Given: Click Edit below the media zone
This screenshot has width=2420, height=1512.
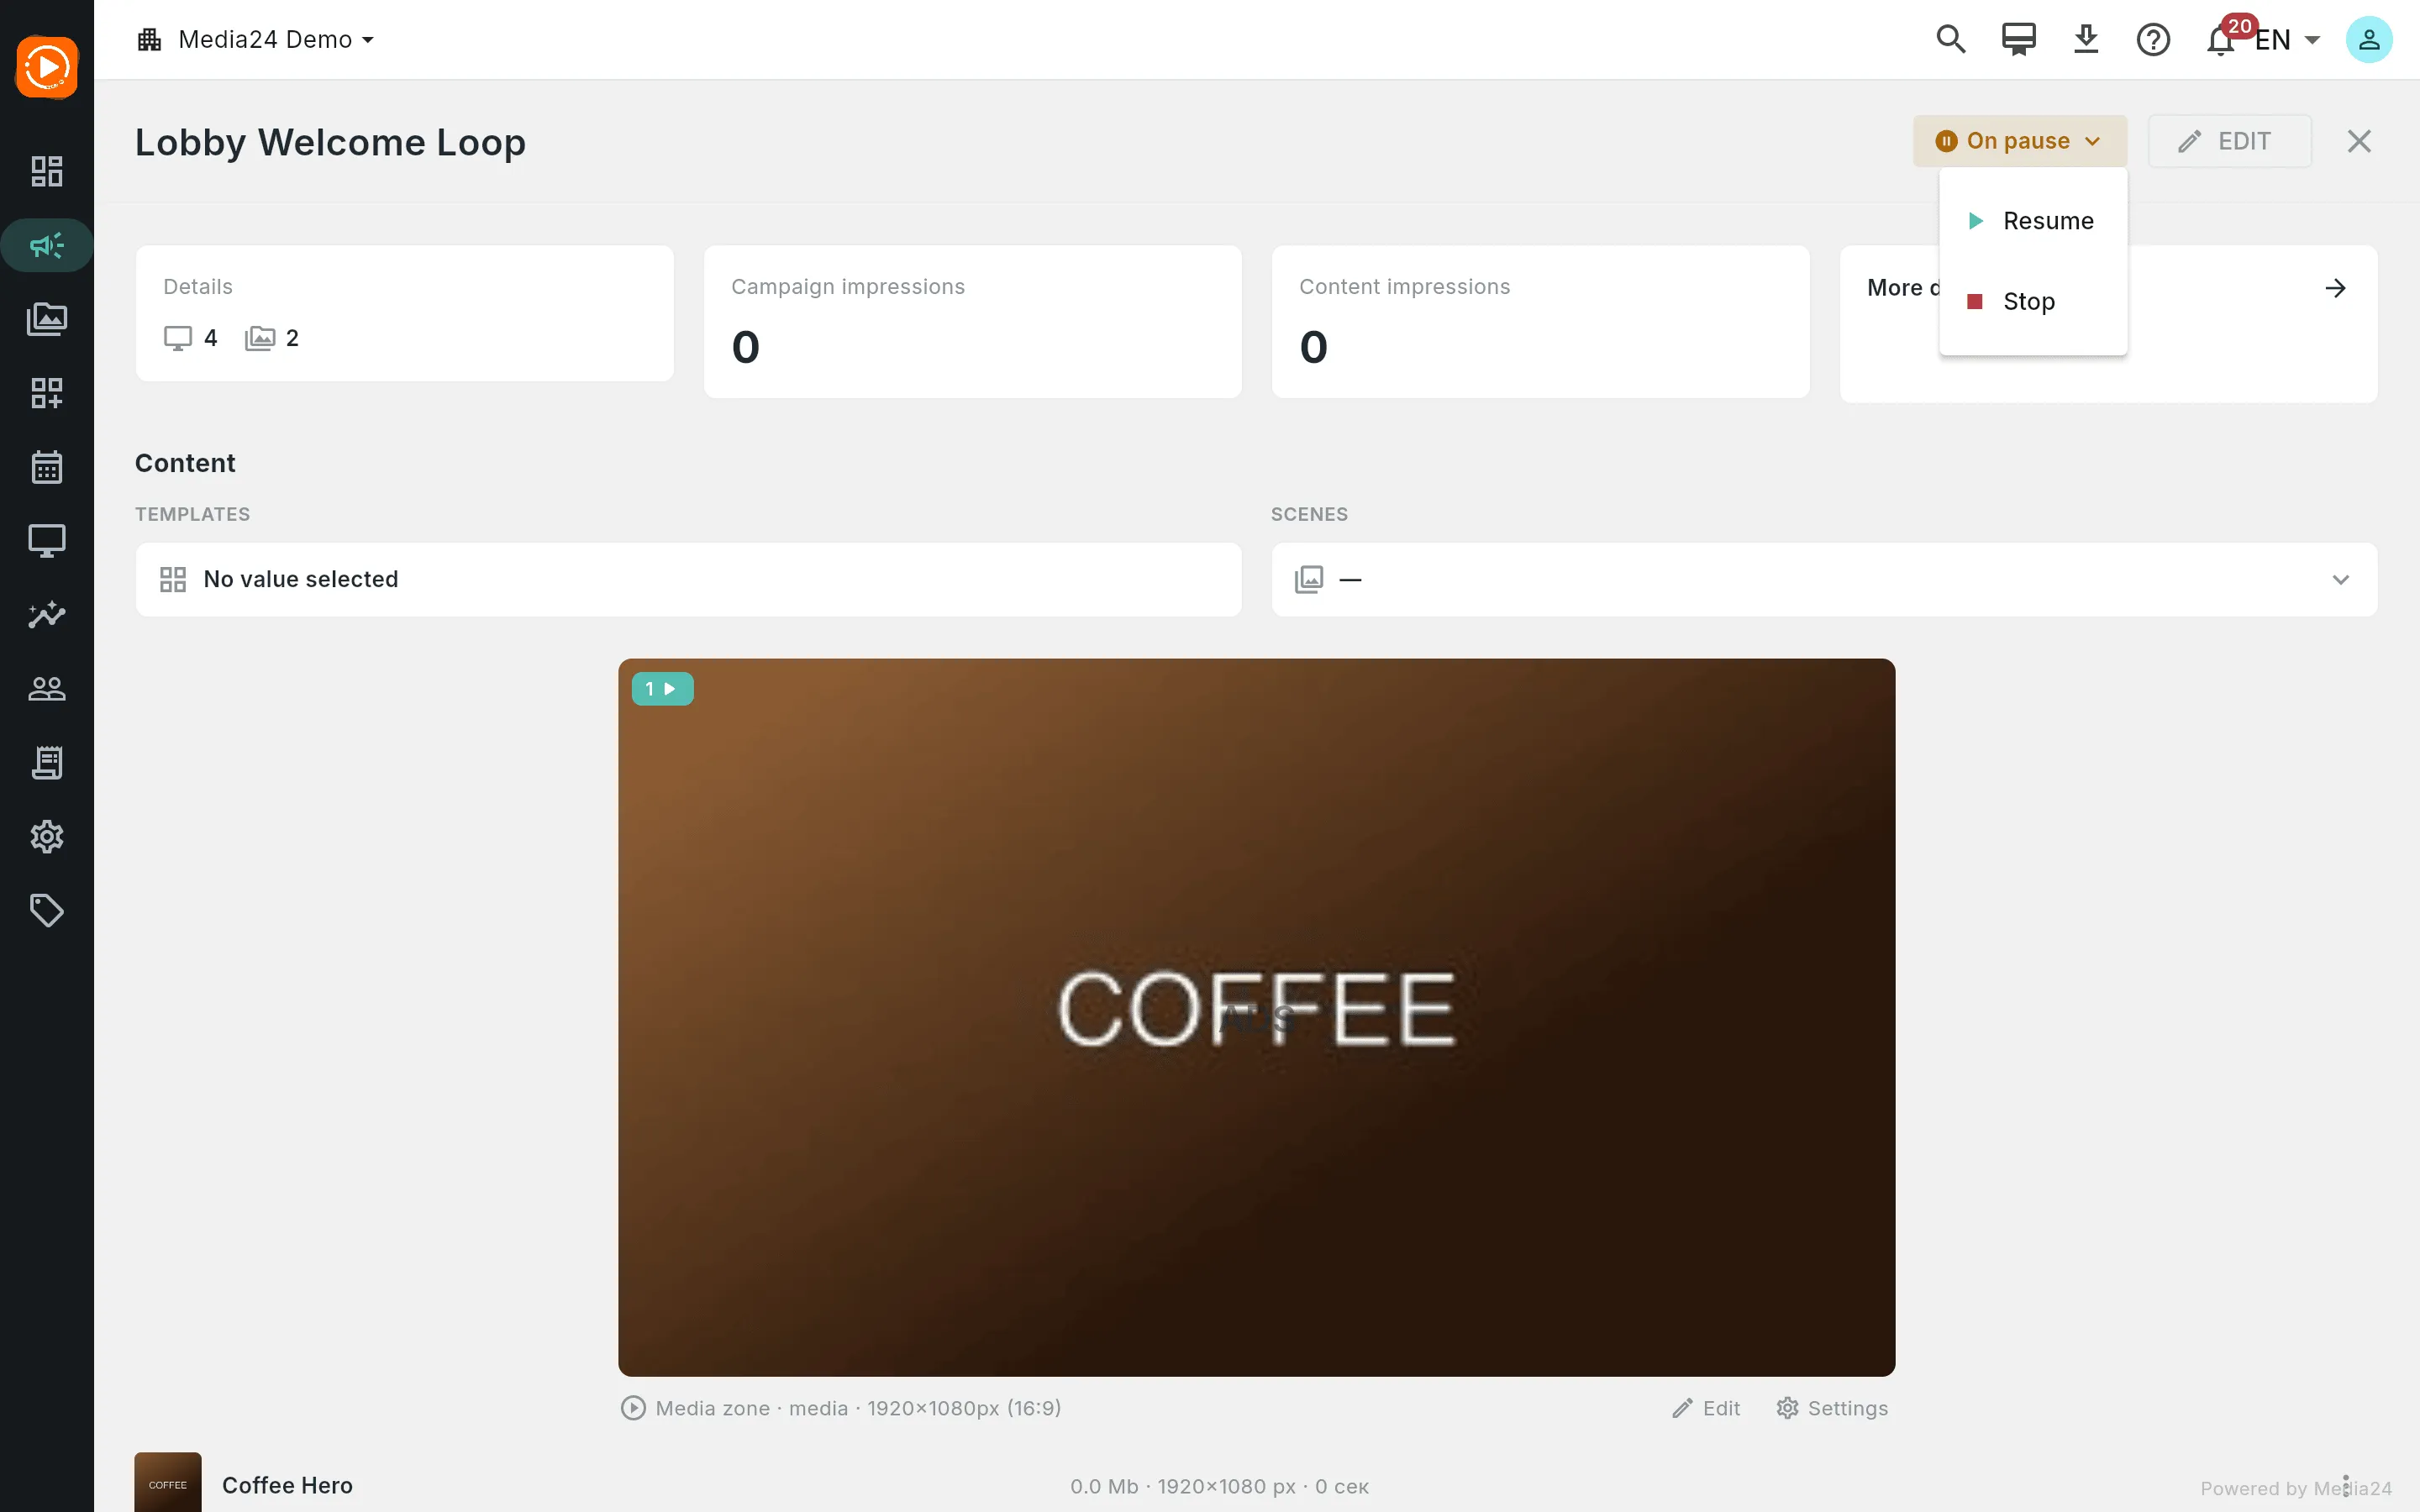Looking at the screenshot, I should 1706,1408.
